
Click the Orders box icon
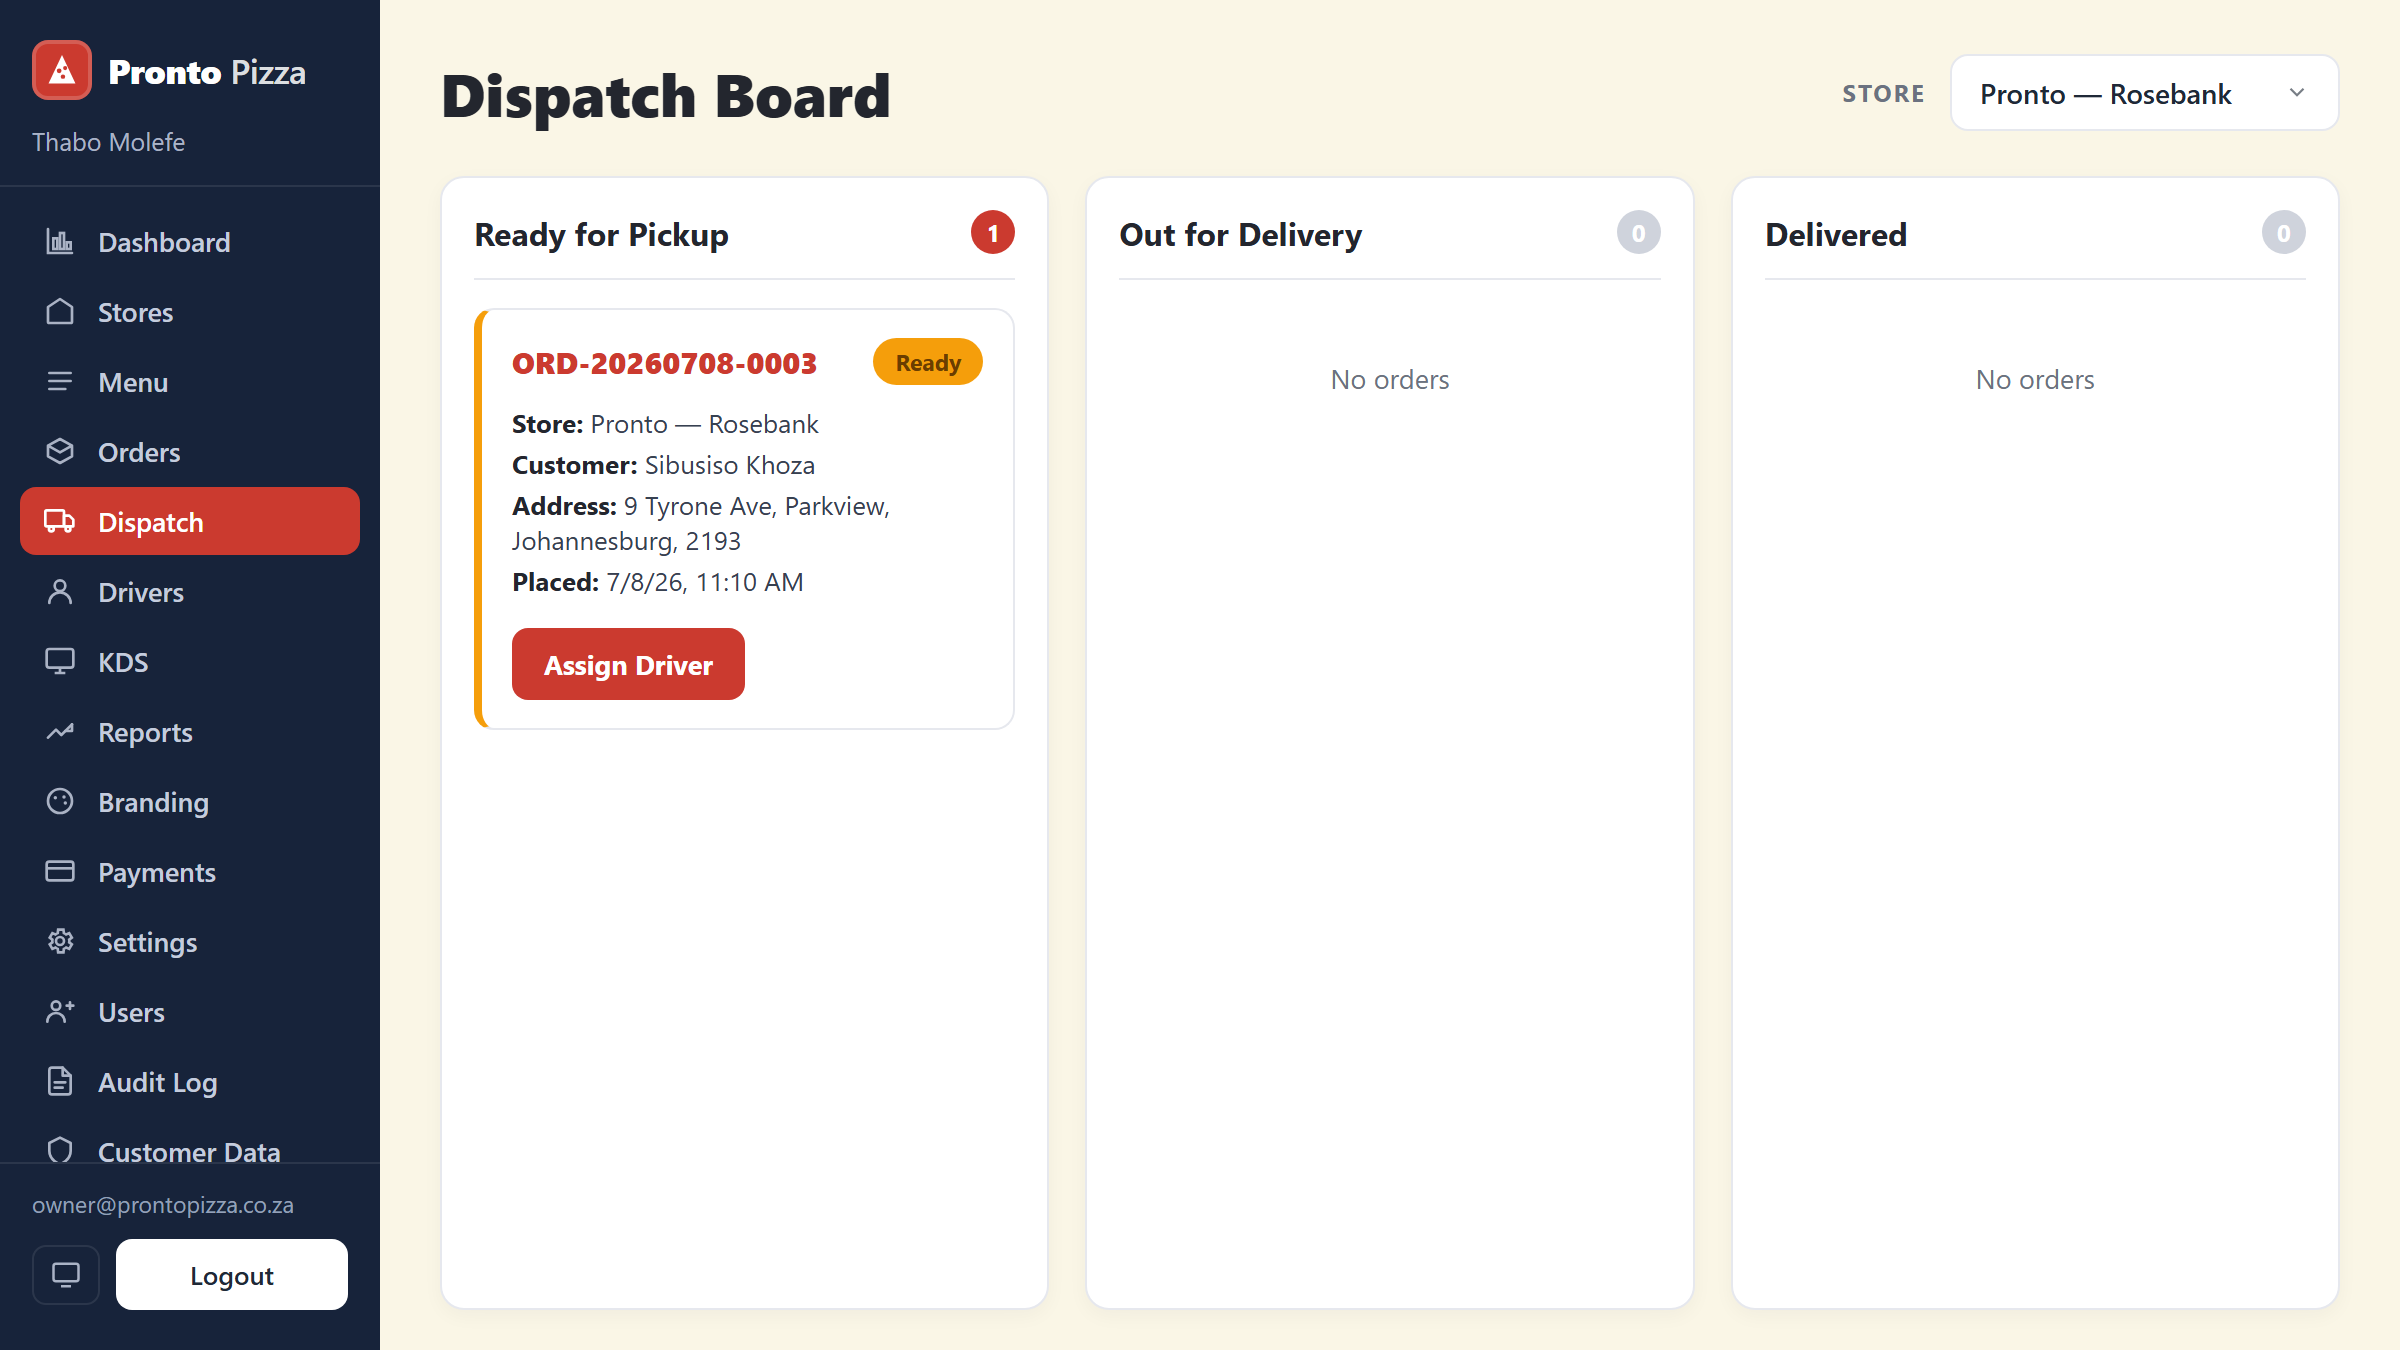(60, 452)
